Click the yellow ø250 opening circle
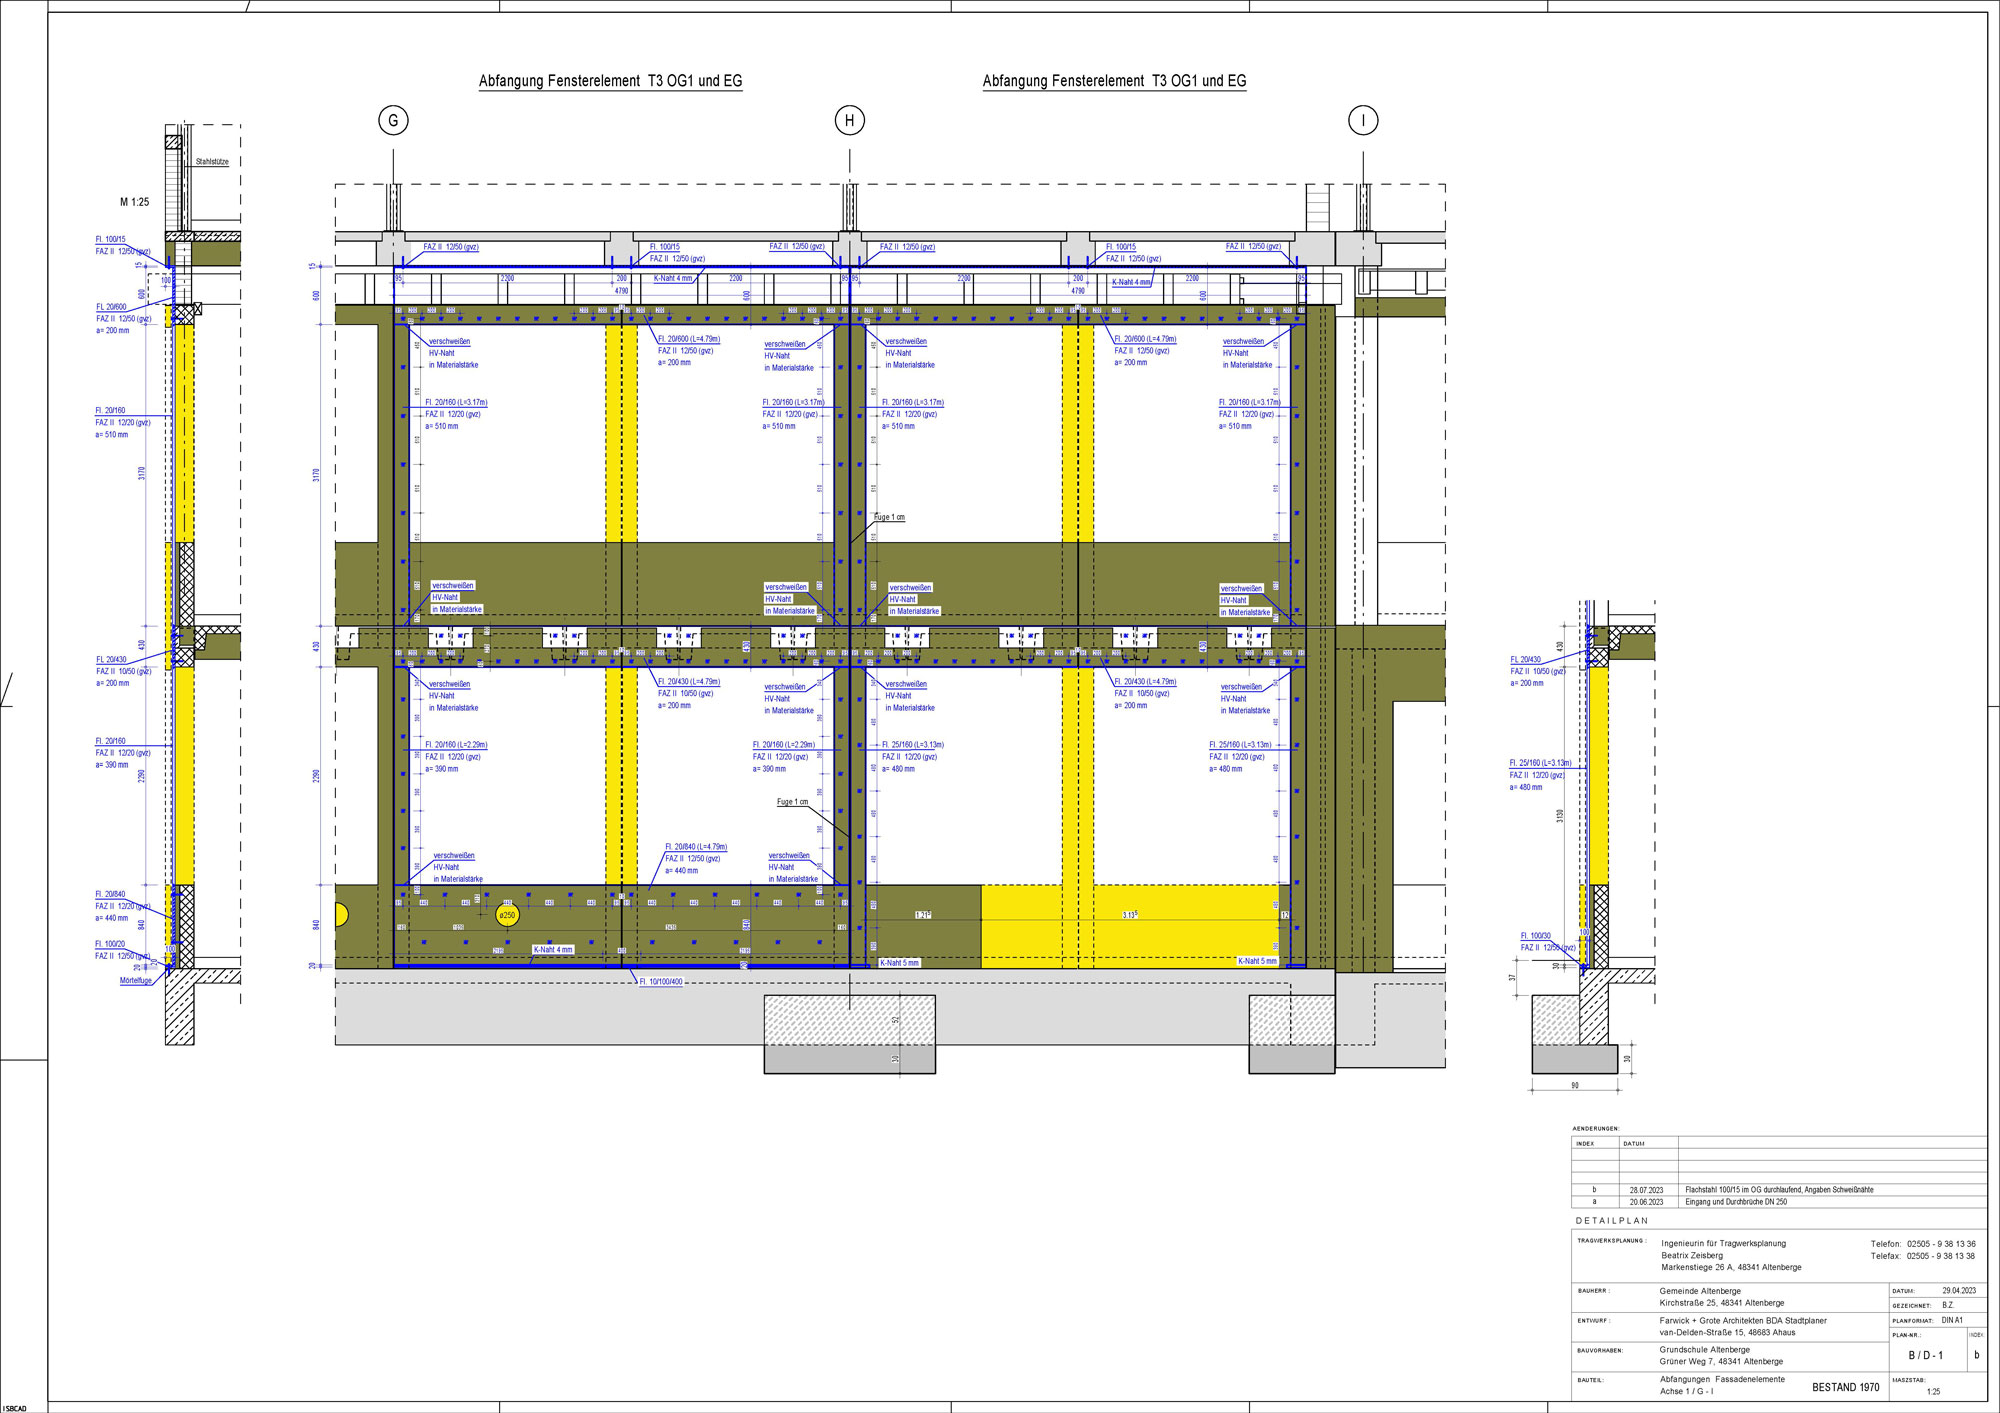 coord(507,915)
